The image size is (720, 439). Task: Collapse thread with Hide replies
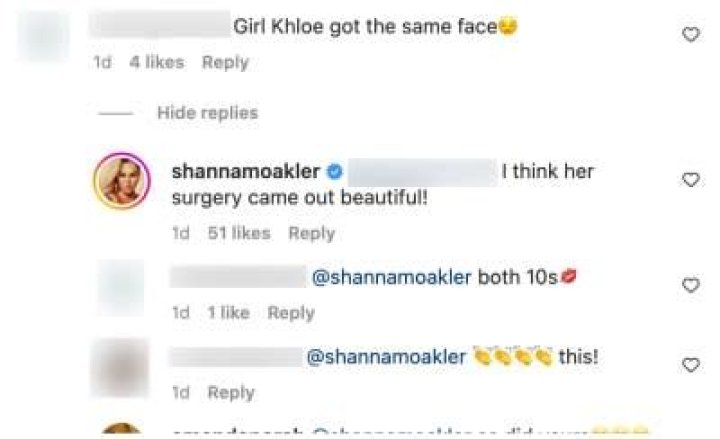coord(207,113)
